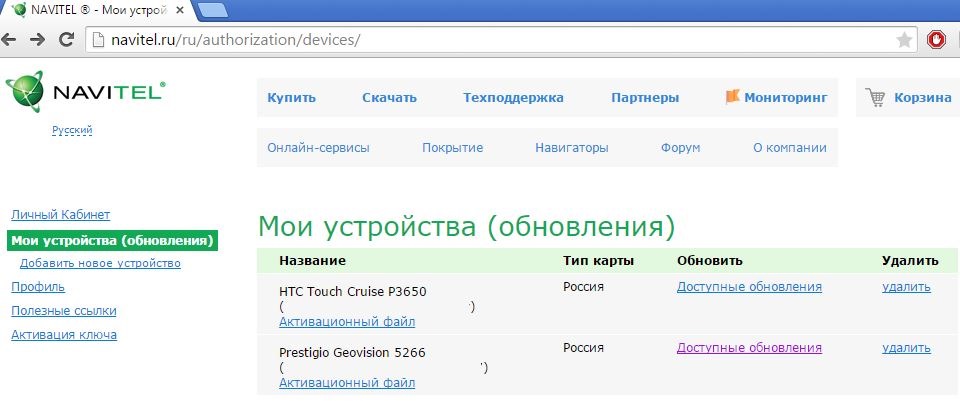This screenshot has height=401, width=960.
Task: Click the browser back arrow
Action: (8, 40)
